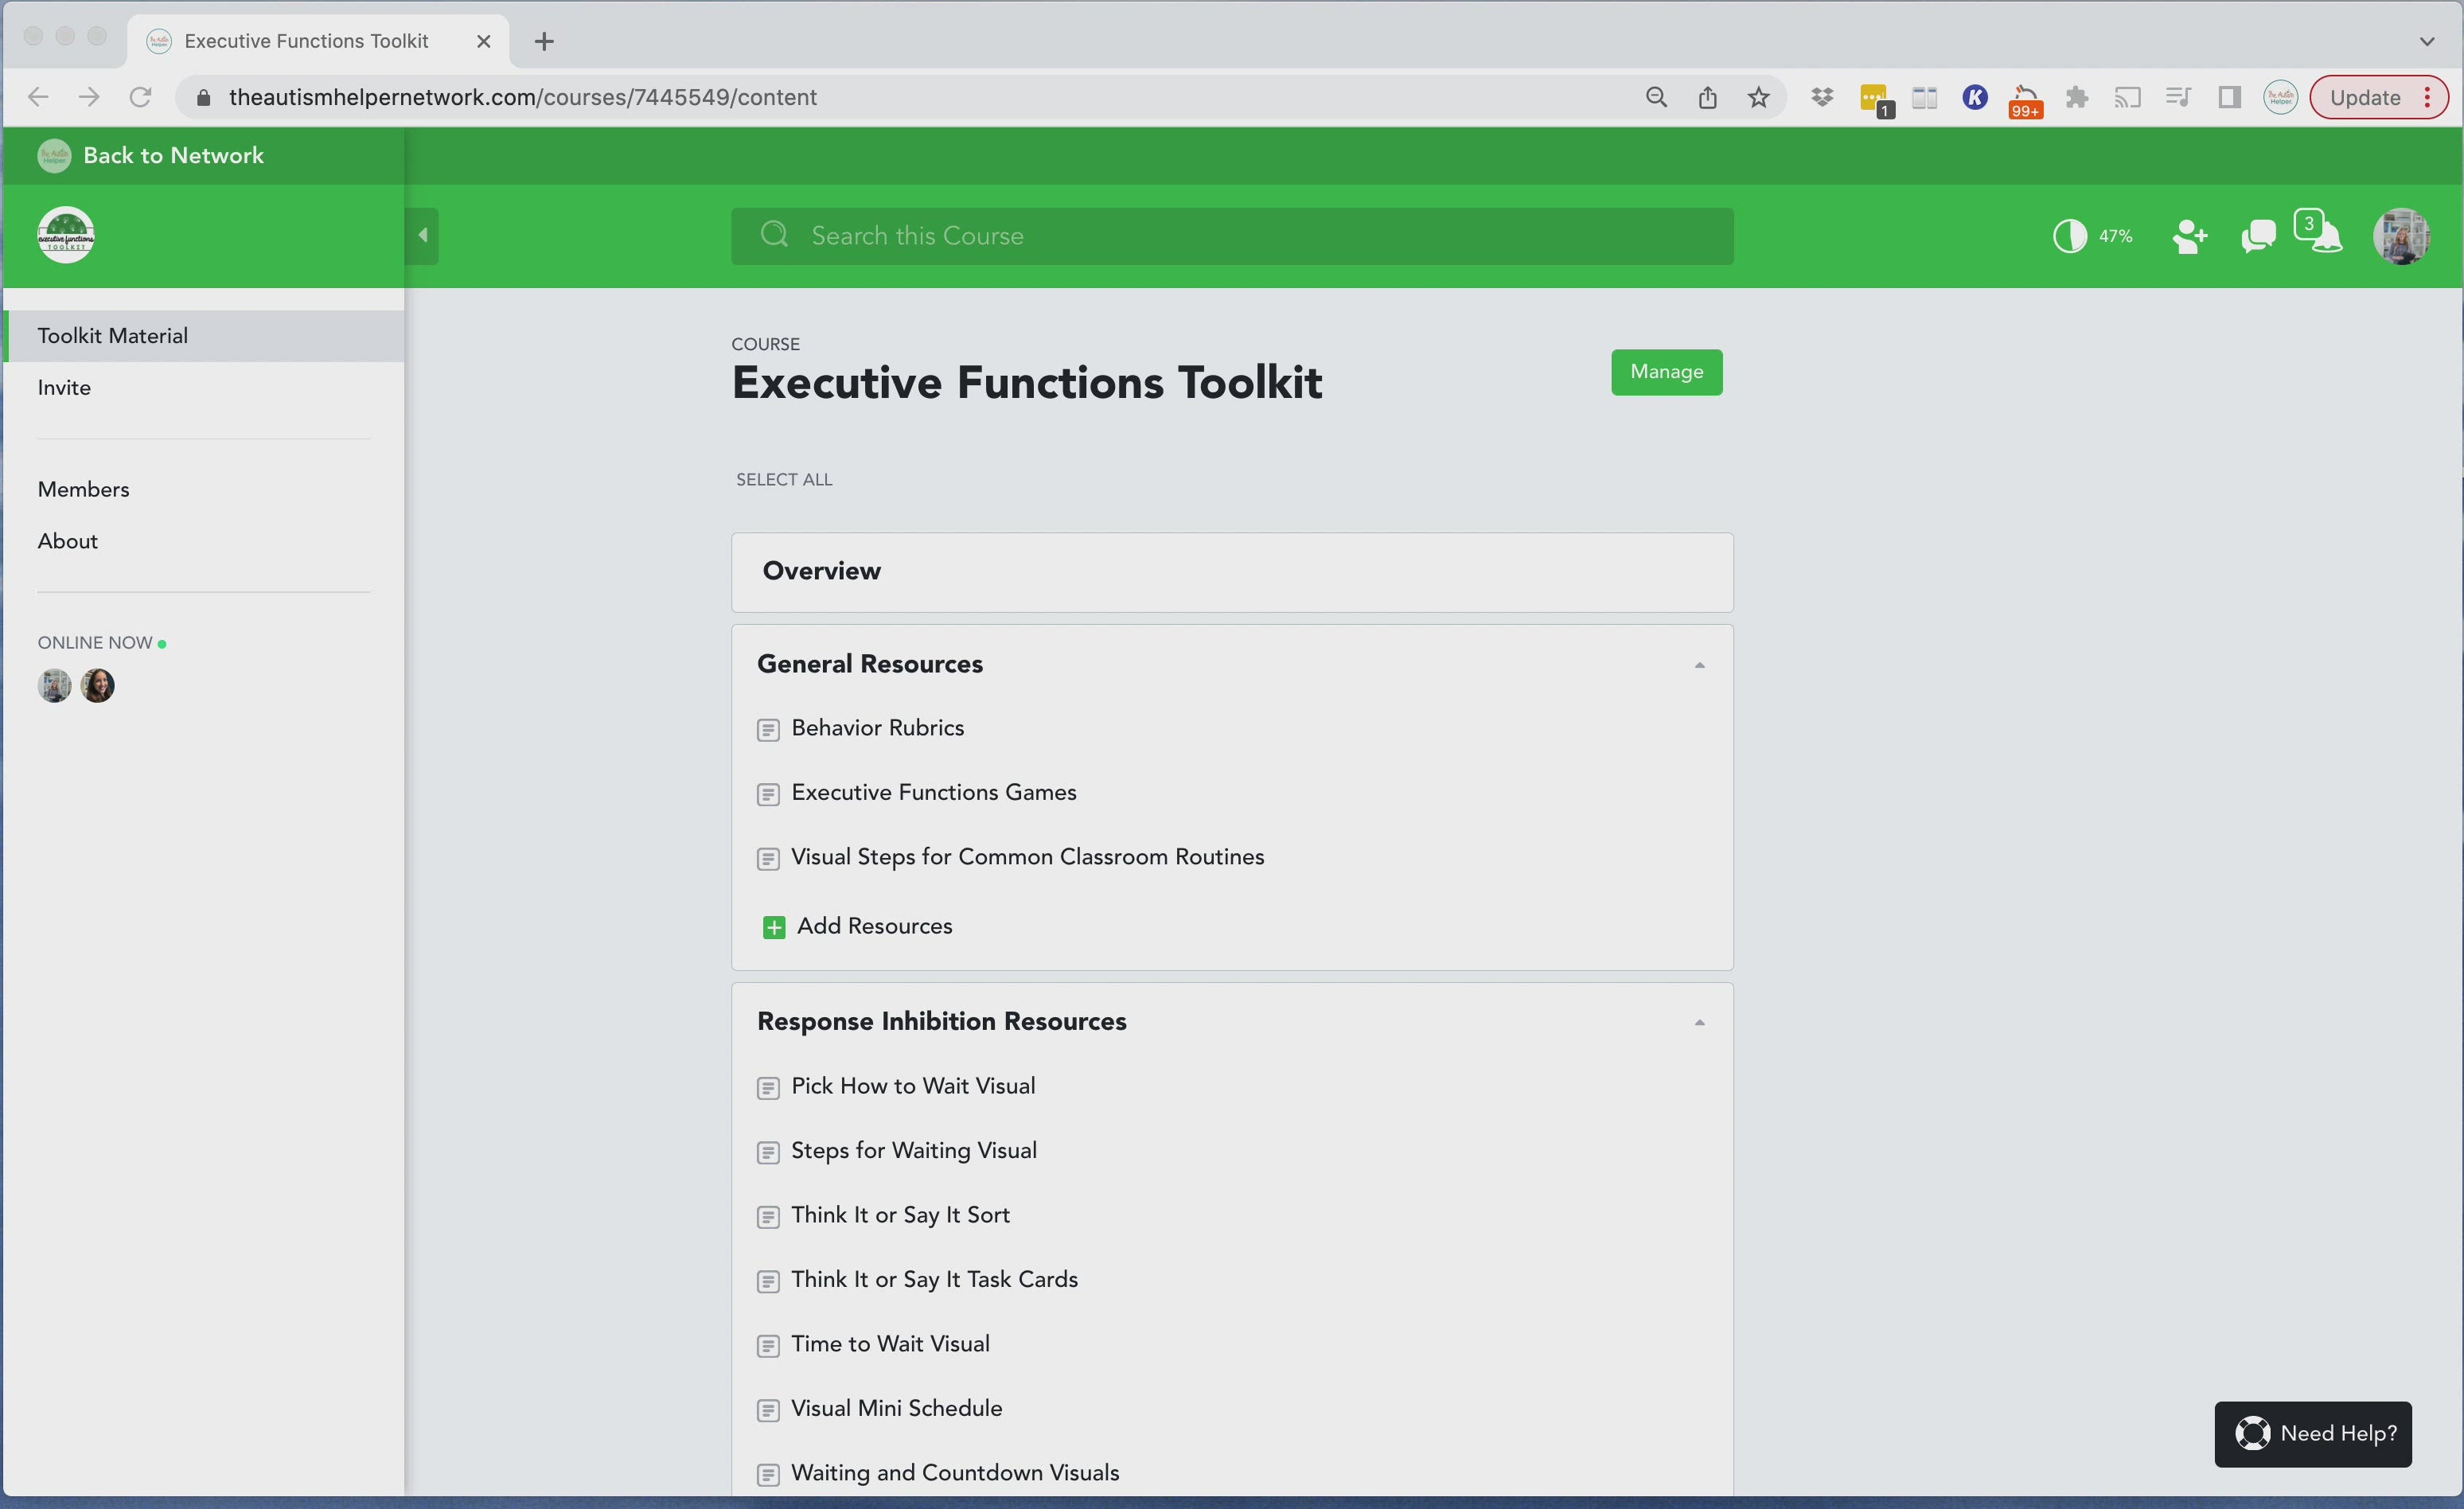2464x1509 pixels.
Task: Open the Members link in sidebar
Action: click(x=83, y=489)
